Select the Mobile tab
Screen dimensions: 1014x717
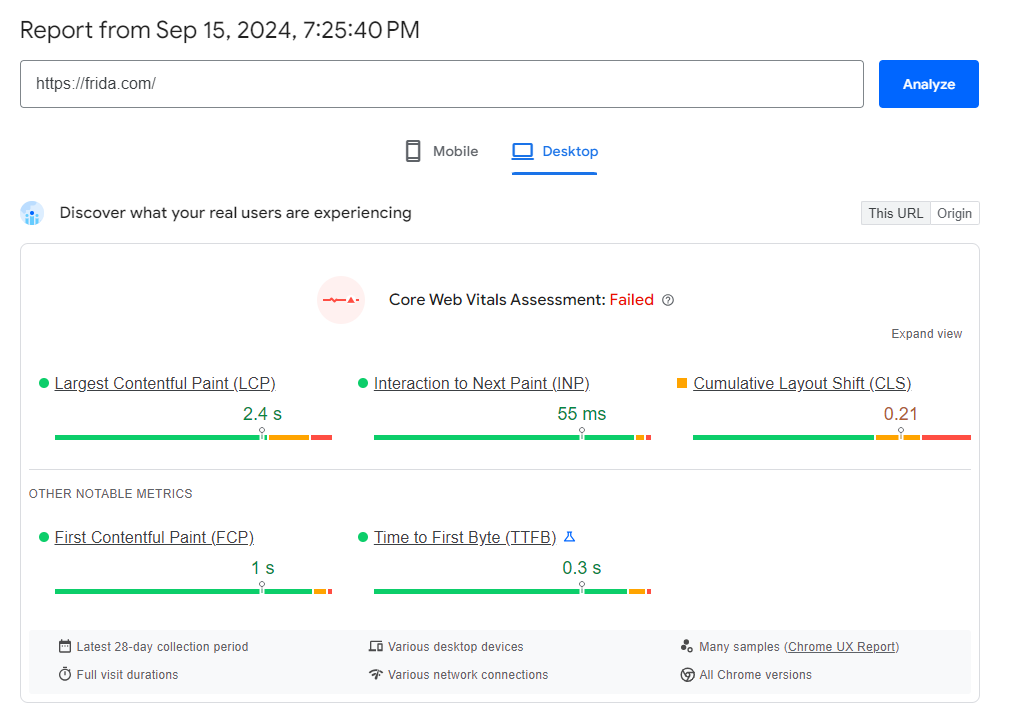pyautogui.click(x=441, y=152)
